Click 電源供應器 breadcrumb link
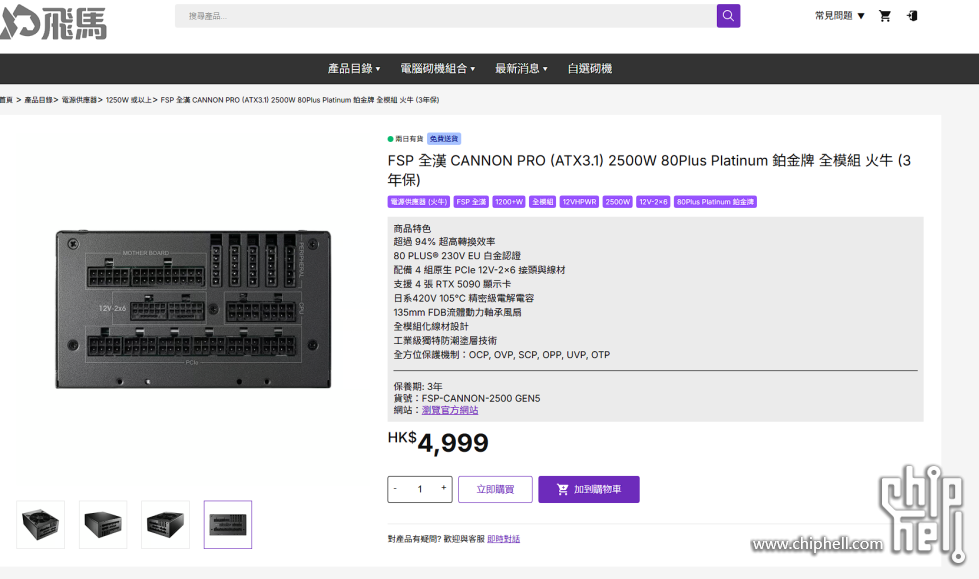 (x=79, y=100)
